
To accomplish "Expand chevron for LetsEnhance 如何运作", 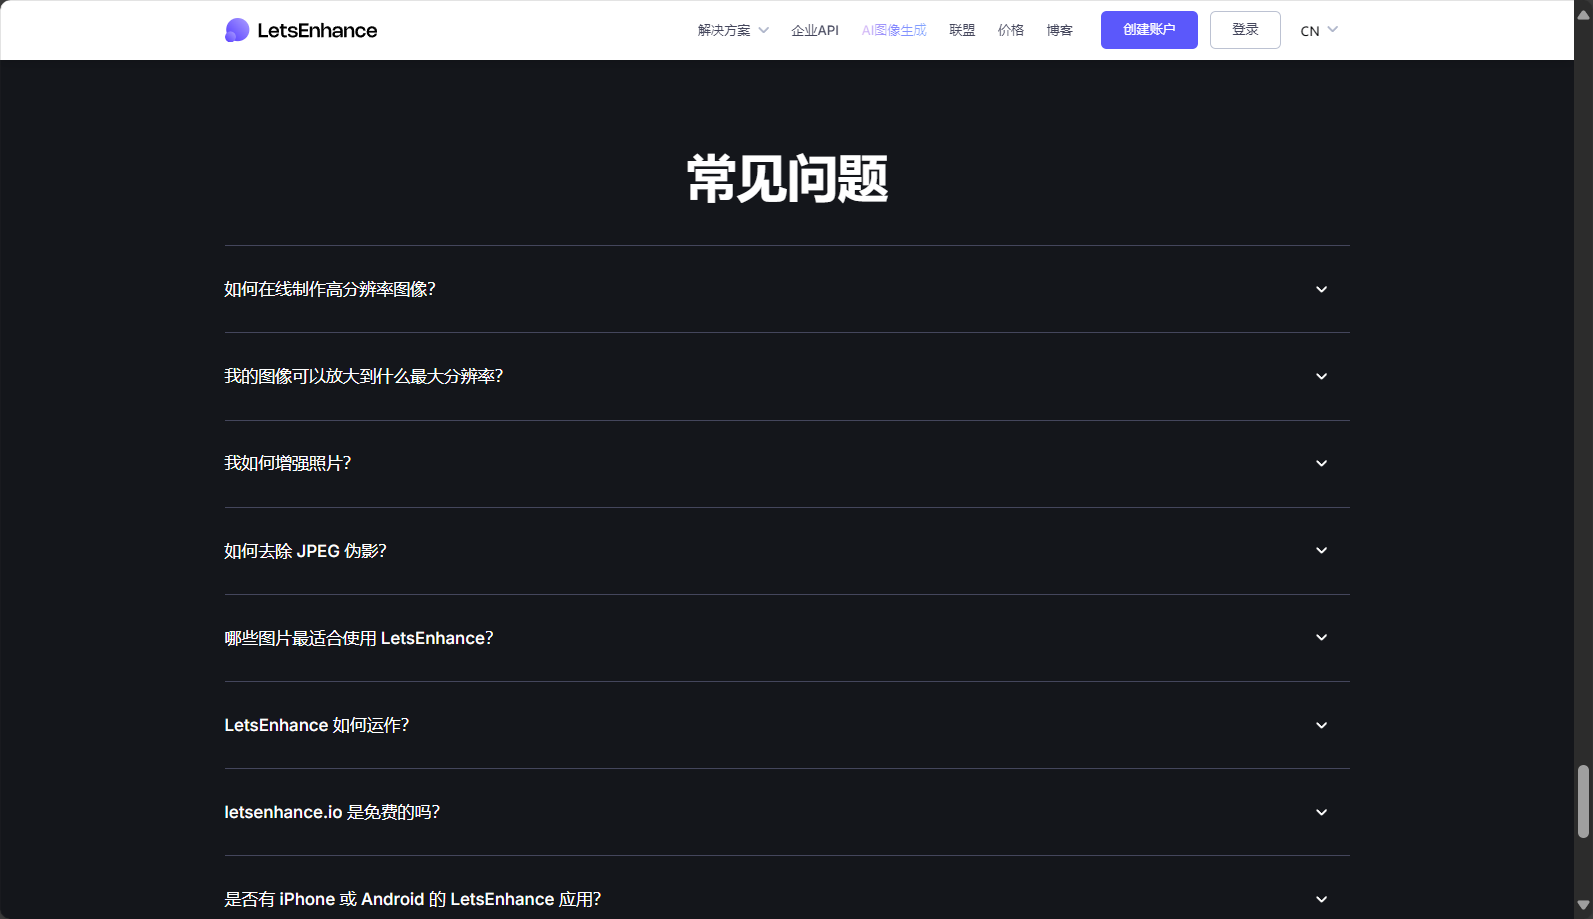I will click(x=1321, y=726).
